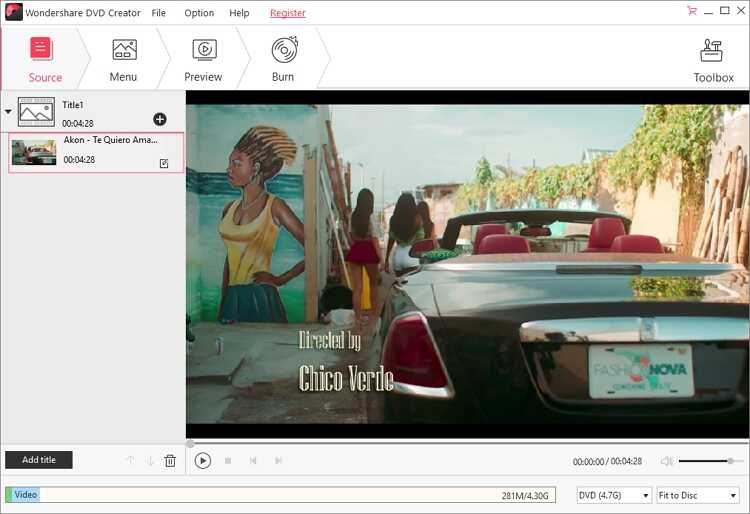Click the Register link
The width and height of the screenshot is (750, 514).
click(287, 13)
